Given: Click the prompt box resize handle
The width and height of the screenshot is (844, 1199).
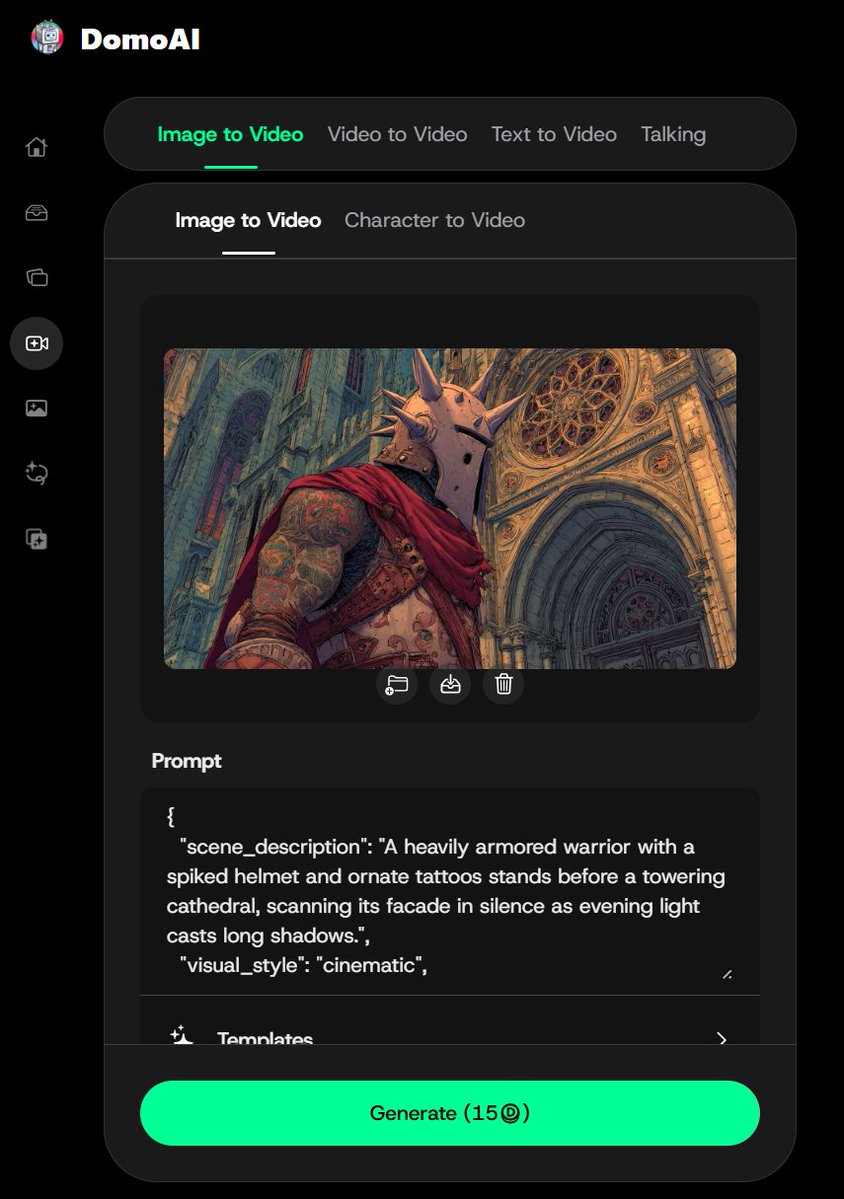Looking at the screenshot, I should pyautogui.click(x=727, y=974).
